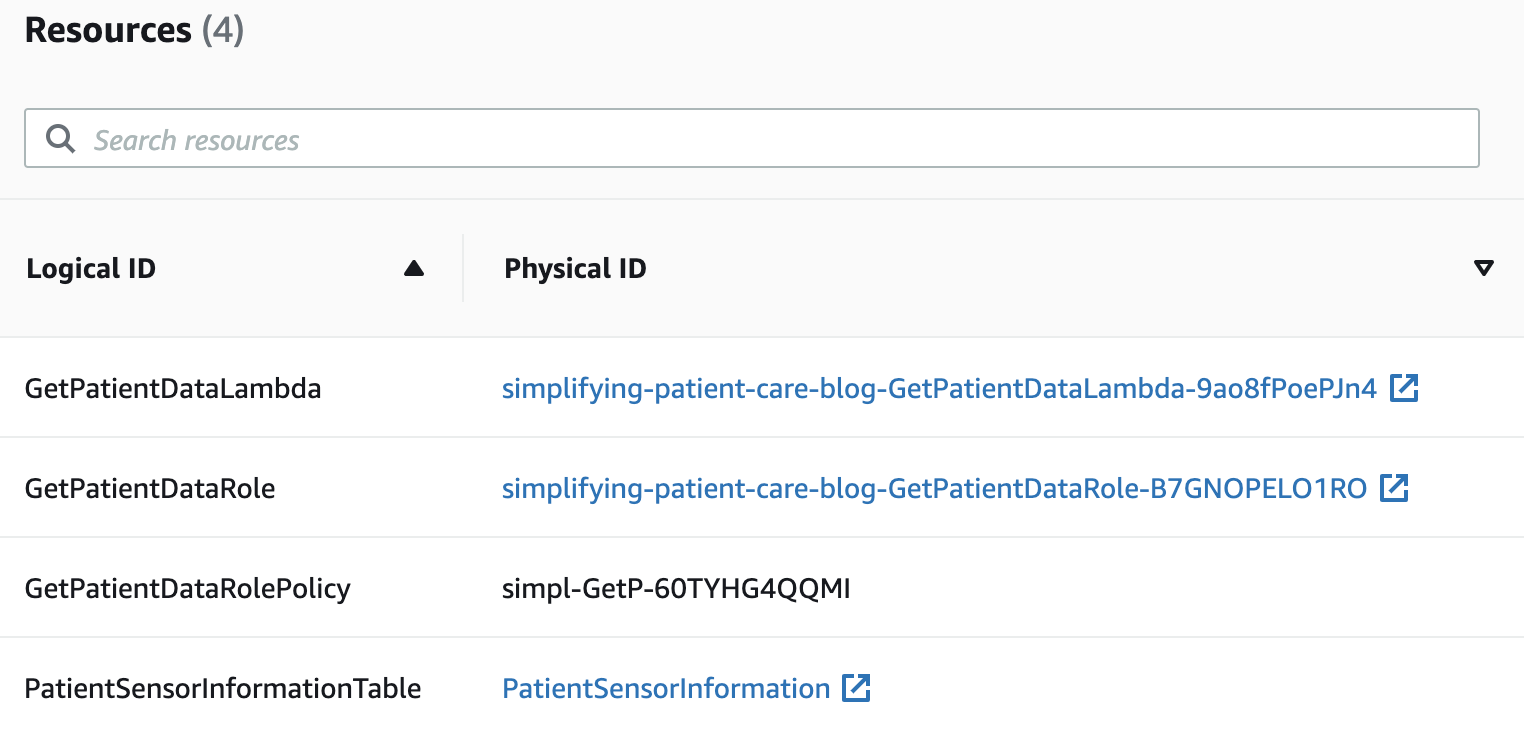The height and width of the screenshot is (734, 1524).
Task: Click the external link icon beside GetPatientDataRole-B7GNOPELO1RO
Action: [x=1394, y=488]
